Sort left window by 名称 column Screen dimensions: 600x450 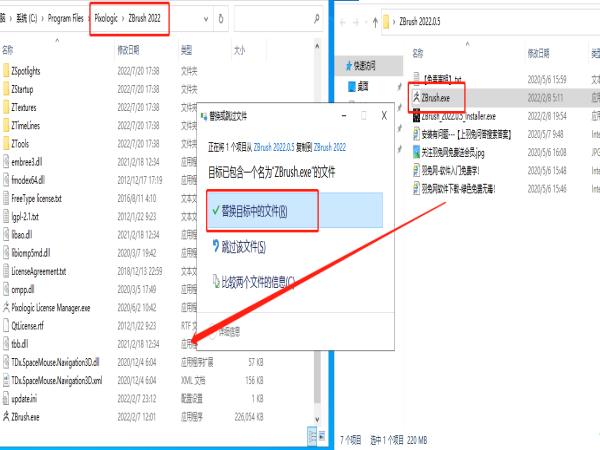click(7, 50)
